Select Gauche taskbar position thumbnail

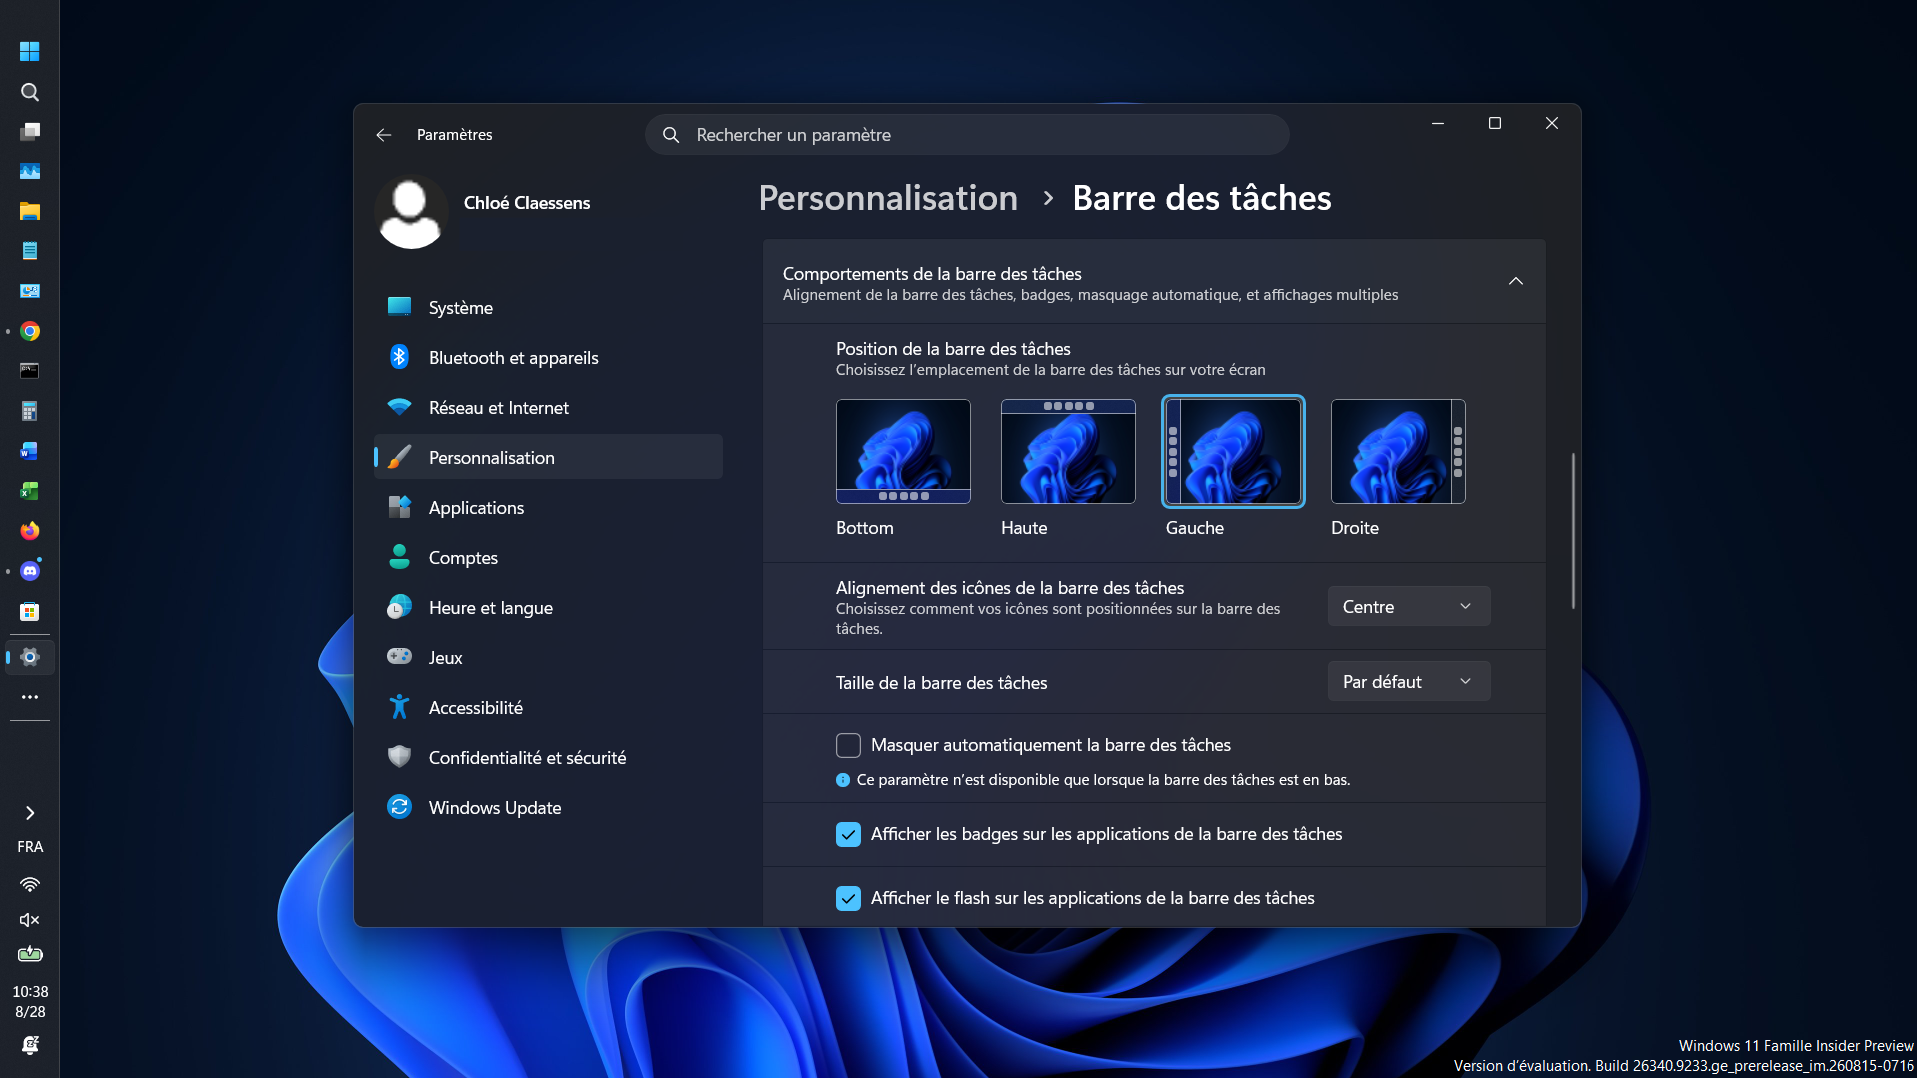1233,451
